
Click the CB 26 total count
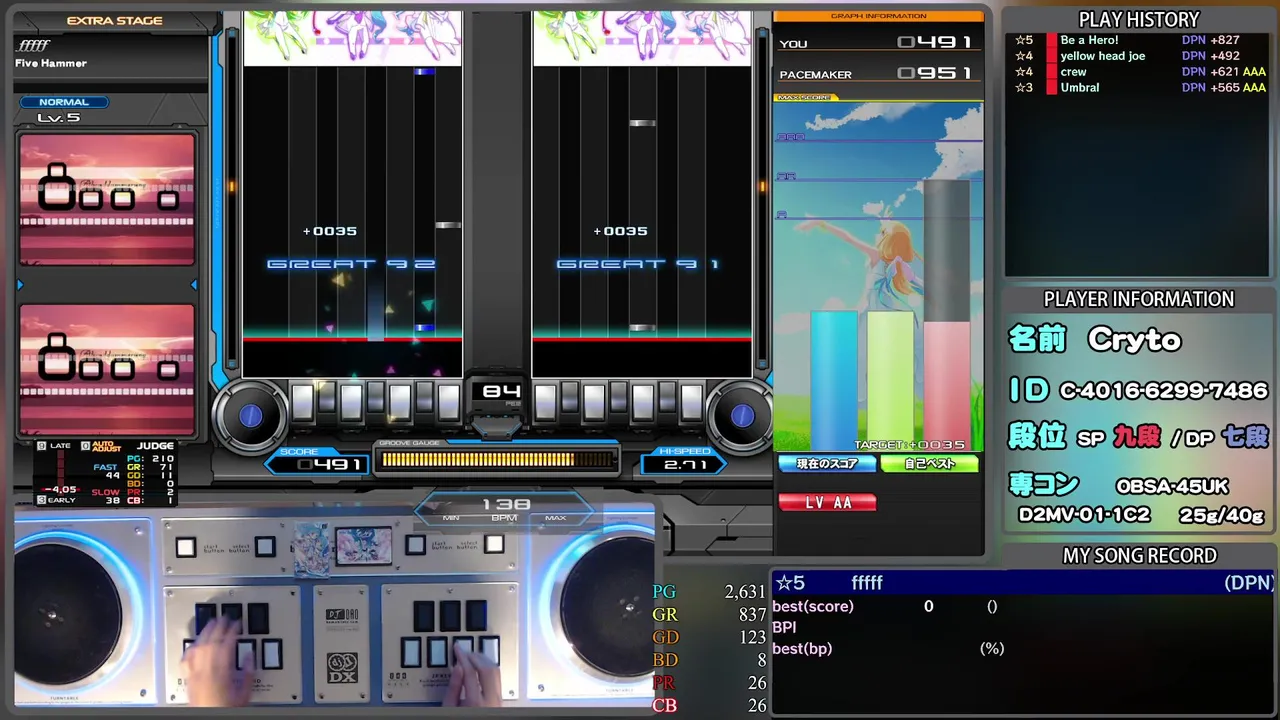(x=709, y=706)
